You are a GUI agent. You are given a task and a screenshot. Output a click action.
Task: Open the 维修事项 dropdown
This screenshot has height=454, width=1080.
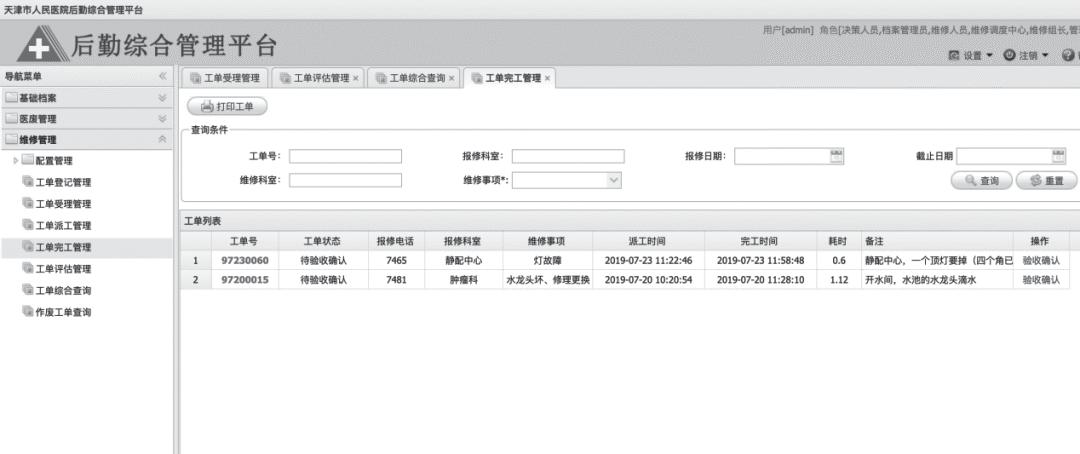613,180
